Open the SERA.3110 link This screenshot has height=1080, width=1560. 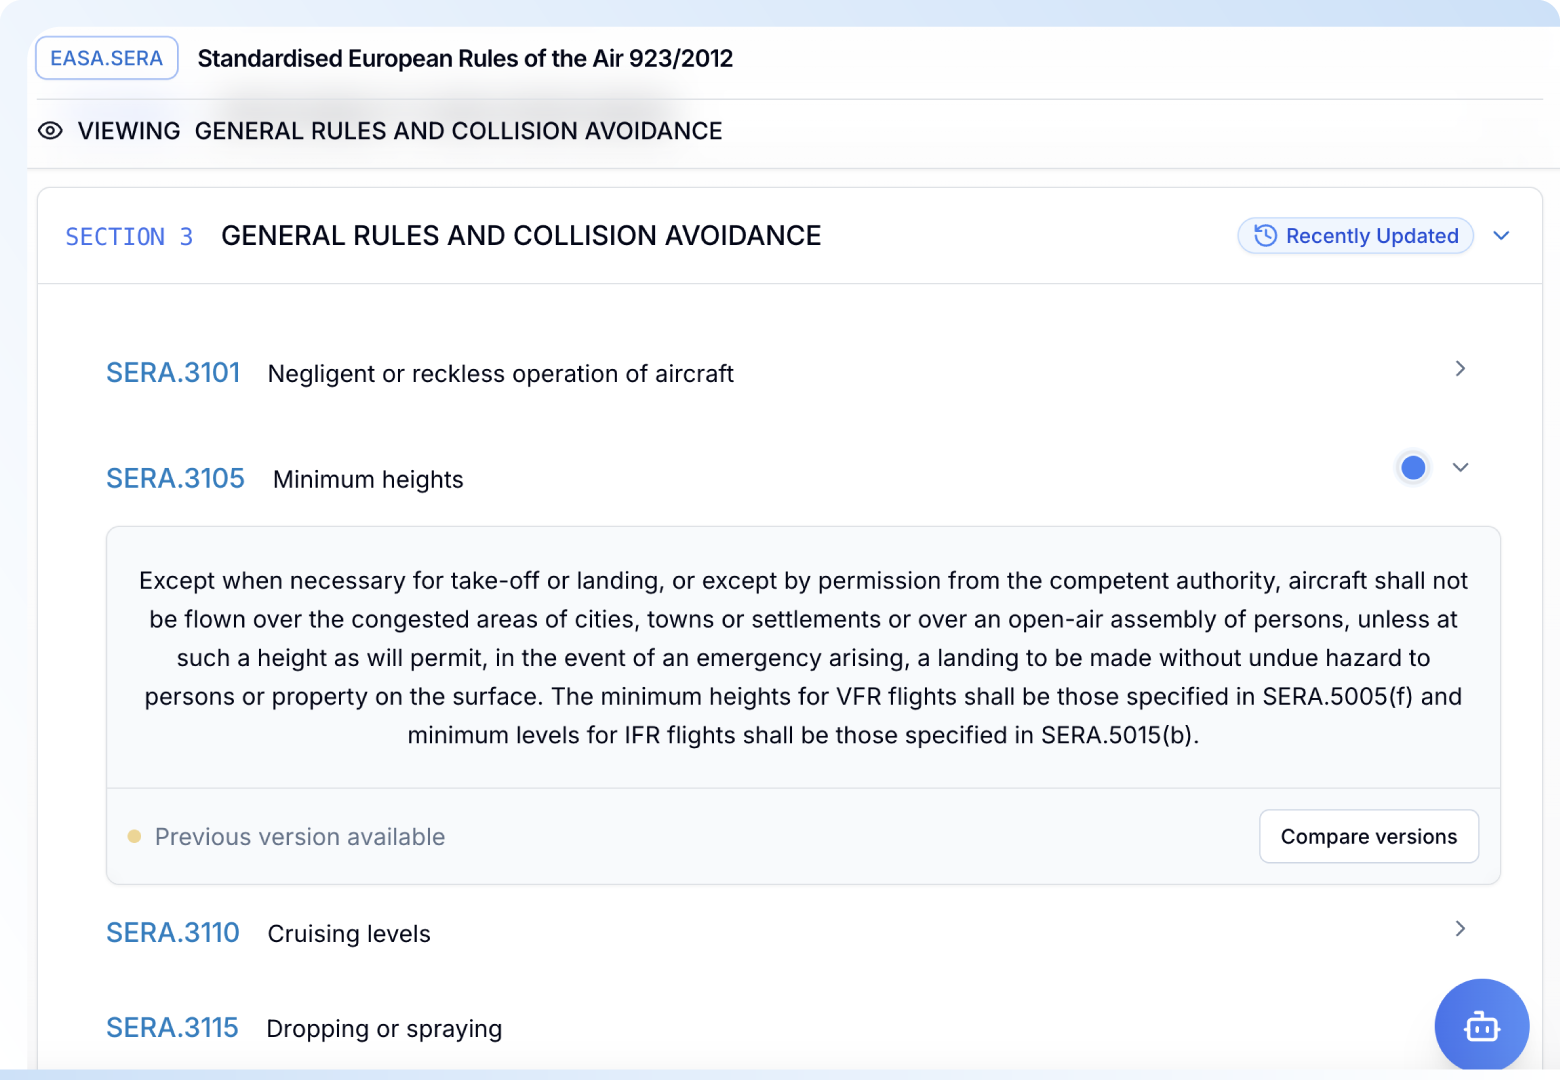pyautogui.click(x=173, y=933)
